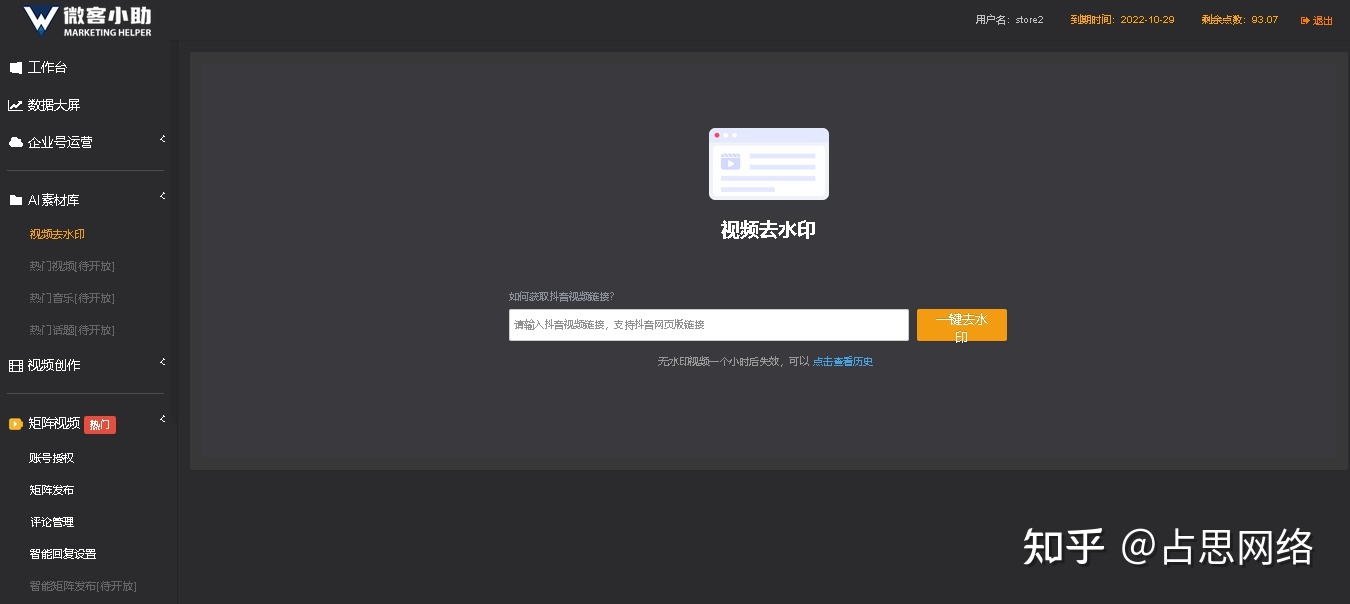Click the 视频创作 film icon

(15, 365)
